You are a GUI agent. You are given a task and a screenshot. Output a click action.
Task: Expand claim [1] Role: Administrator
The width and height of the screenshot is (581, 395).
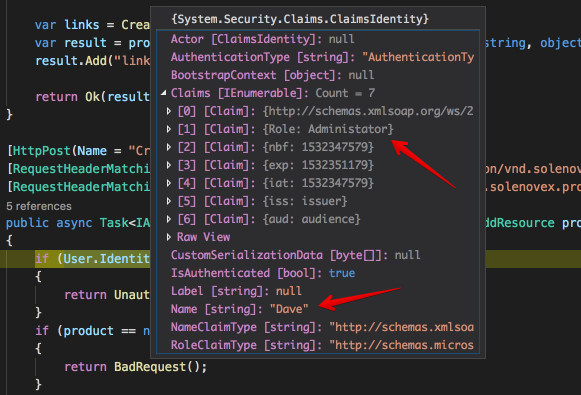coord(169,129)
